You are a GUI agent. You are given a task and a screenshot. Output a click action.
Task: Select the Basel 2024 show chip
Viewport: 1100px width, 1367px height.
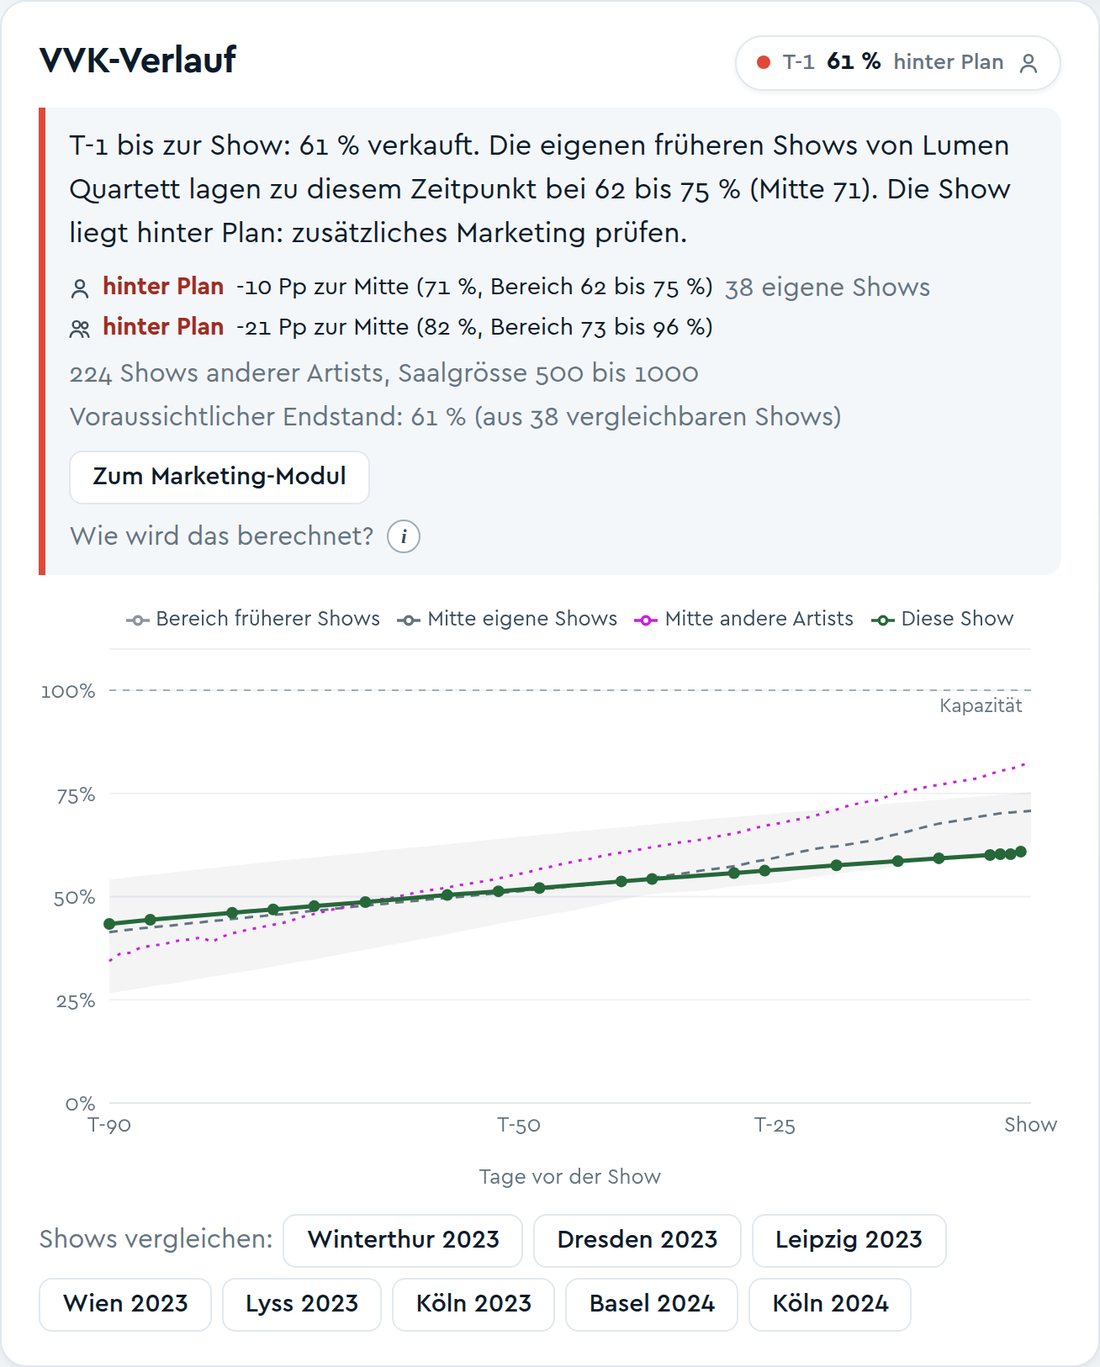tap(652, 1304)
